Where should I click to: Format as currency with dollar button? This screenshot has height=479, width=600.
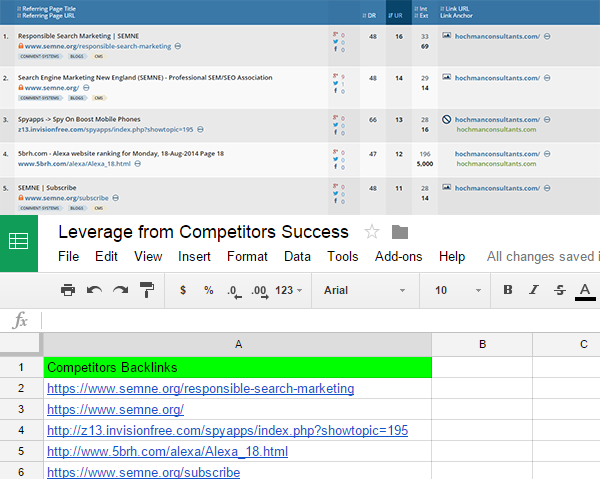(x=182, y=290)
